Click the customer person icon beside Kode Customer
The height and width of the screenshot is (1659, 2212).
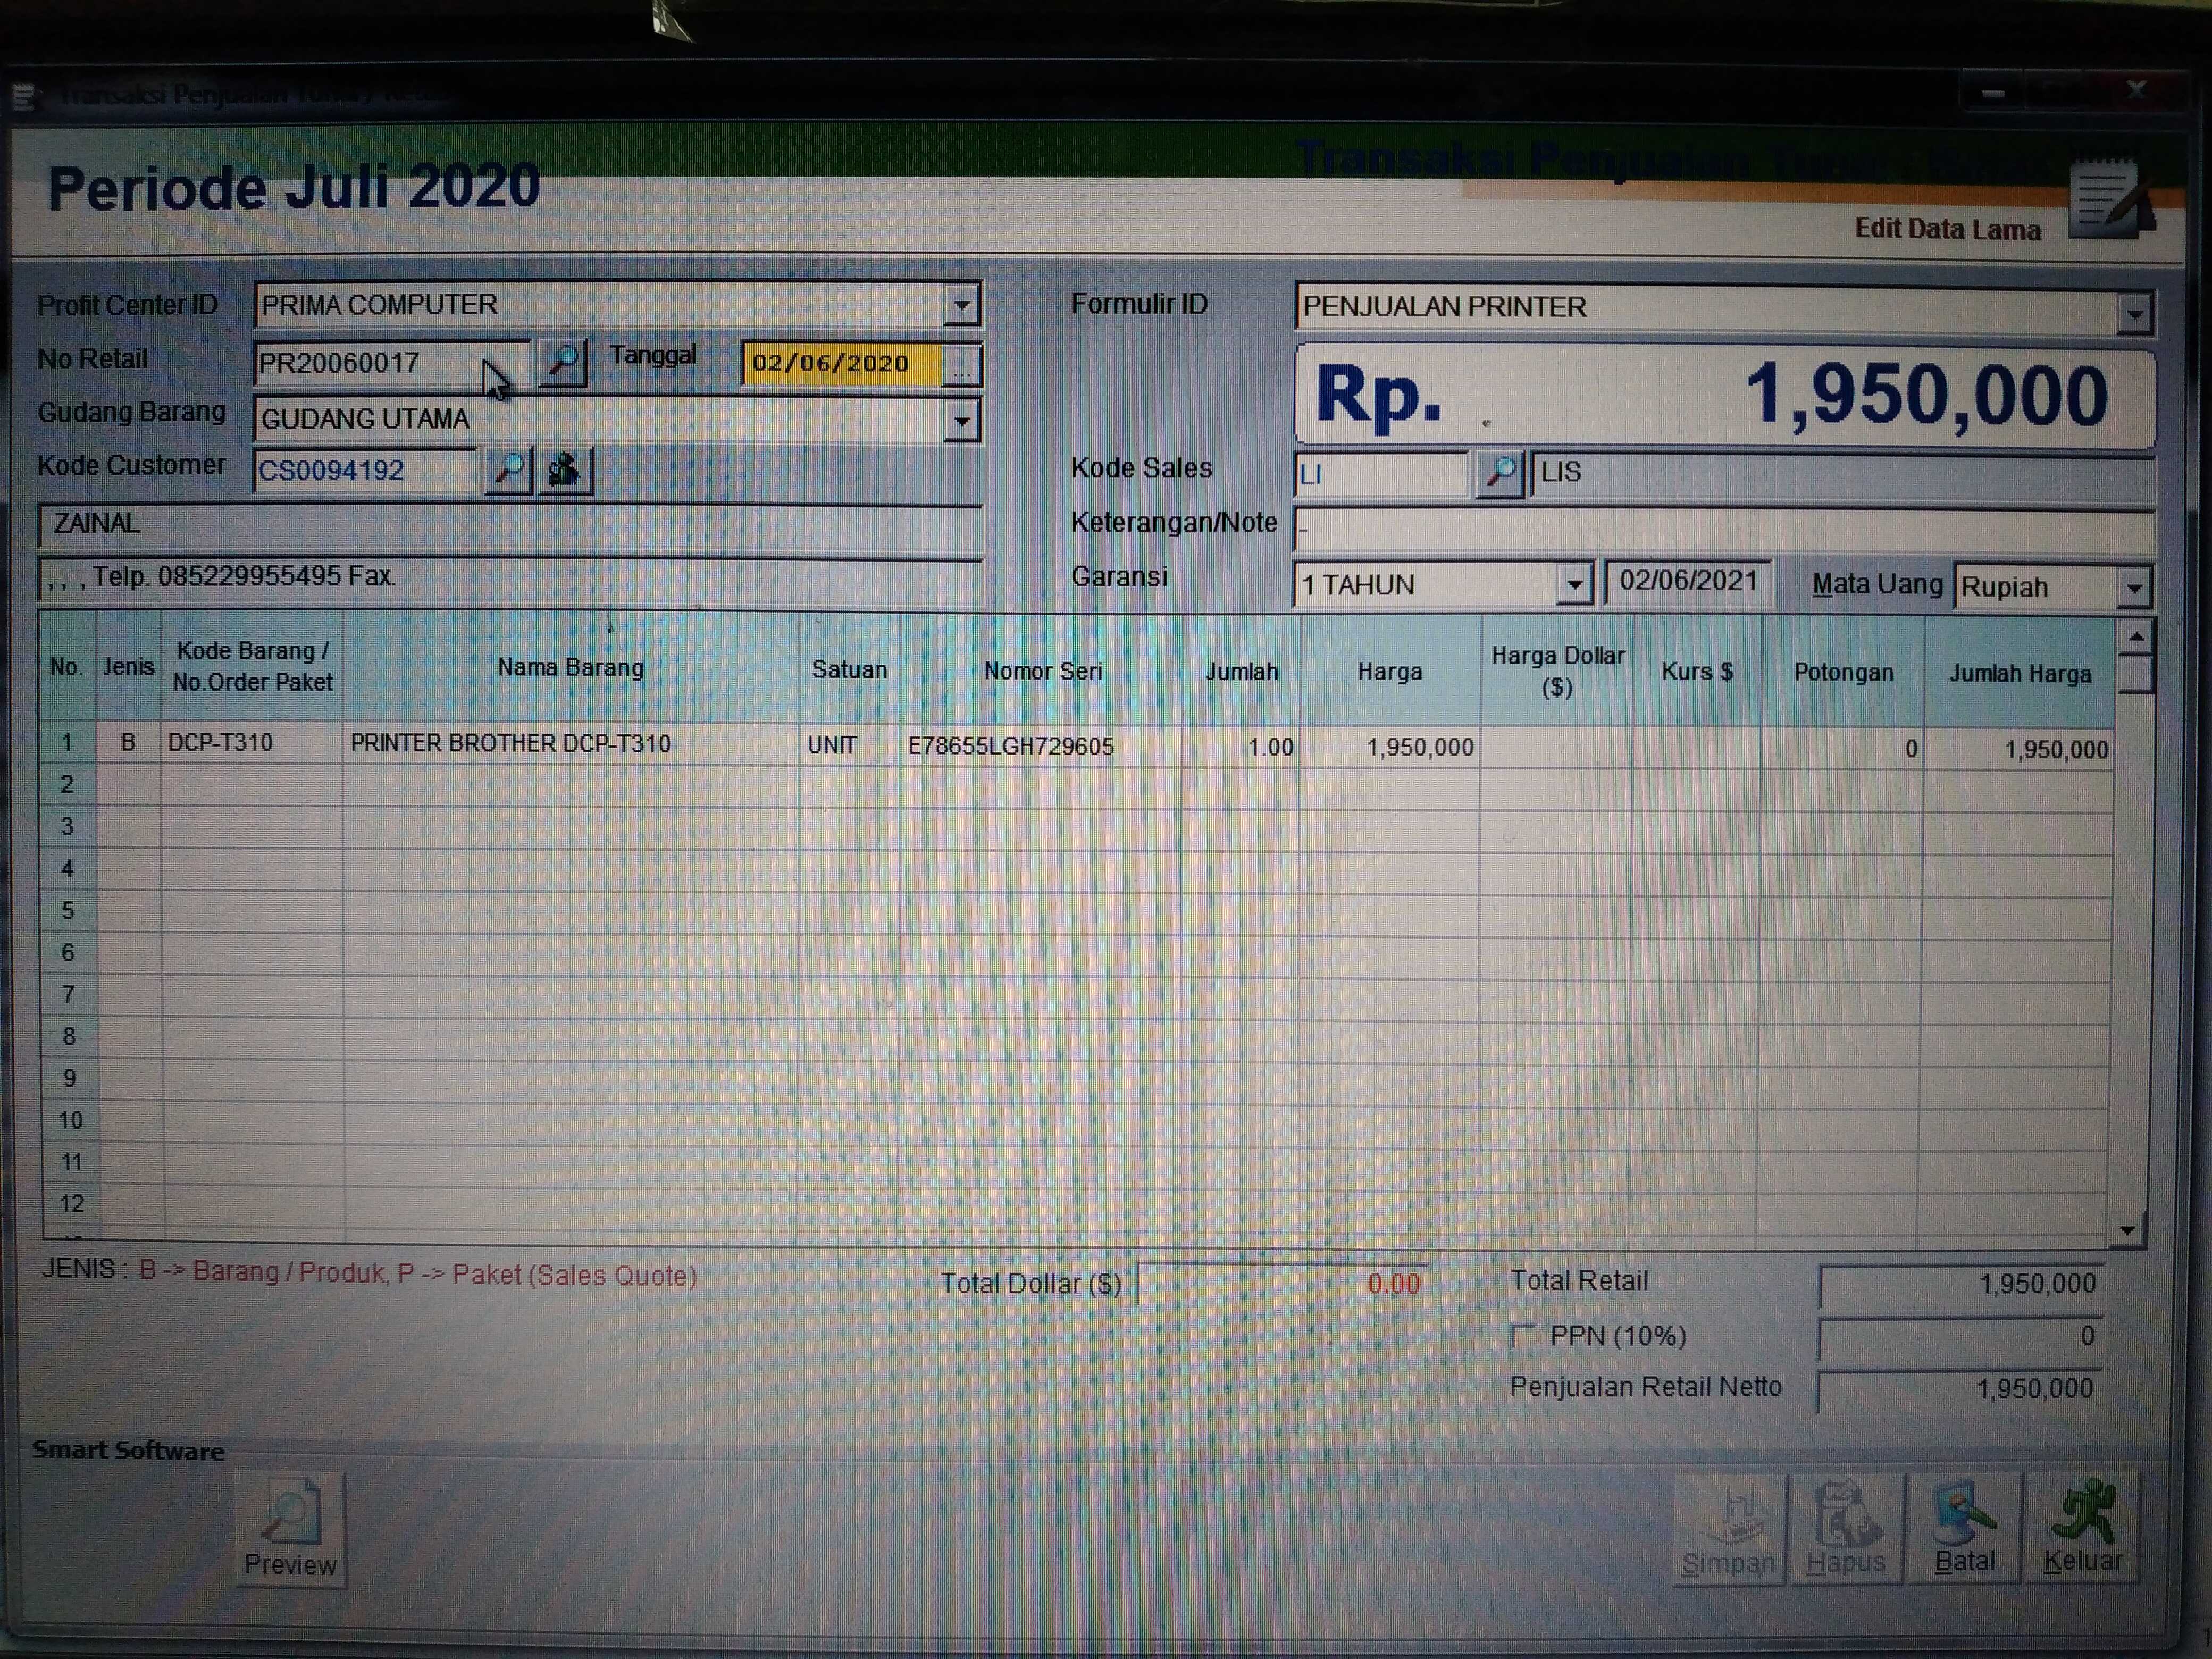564,469
